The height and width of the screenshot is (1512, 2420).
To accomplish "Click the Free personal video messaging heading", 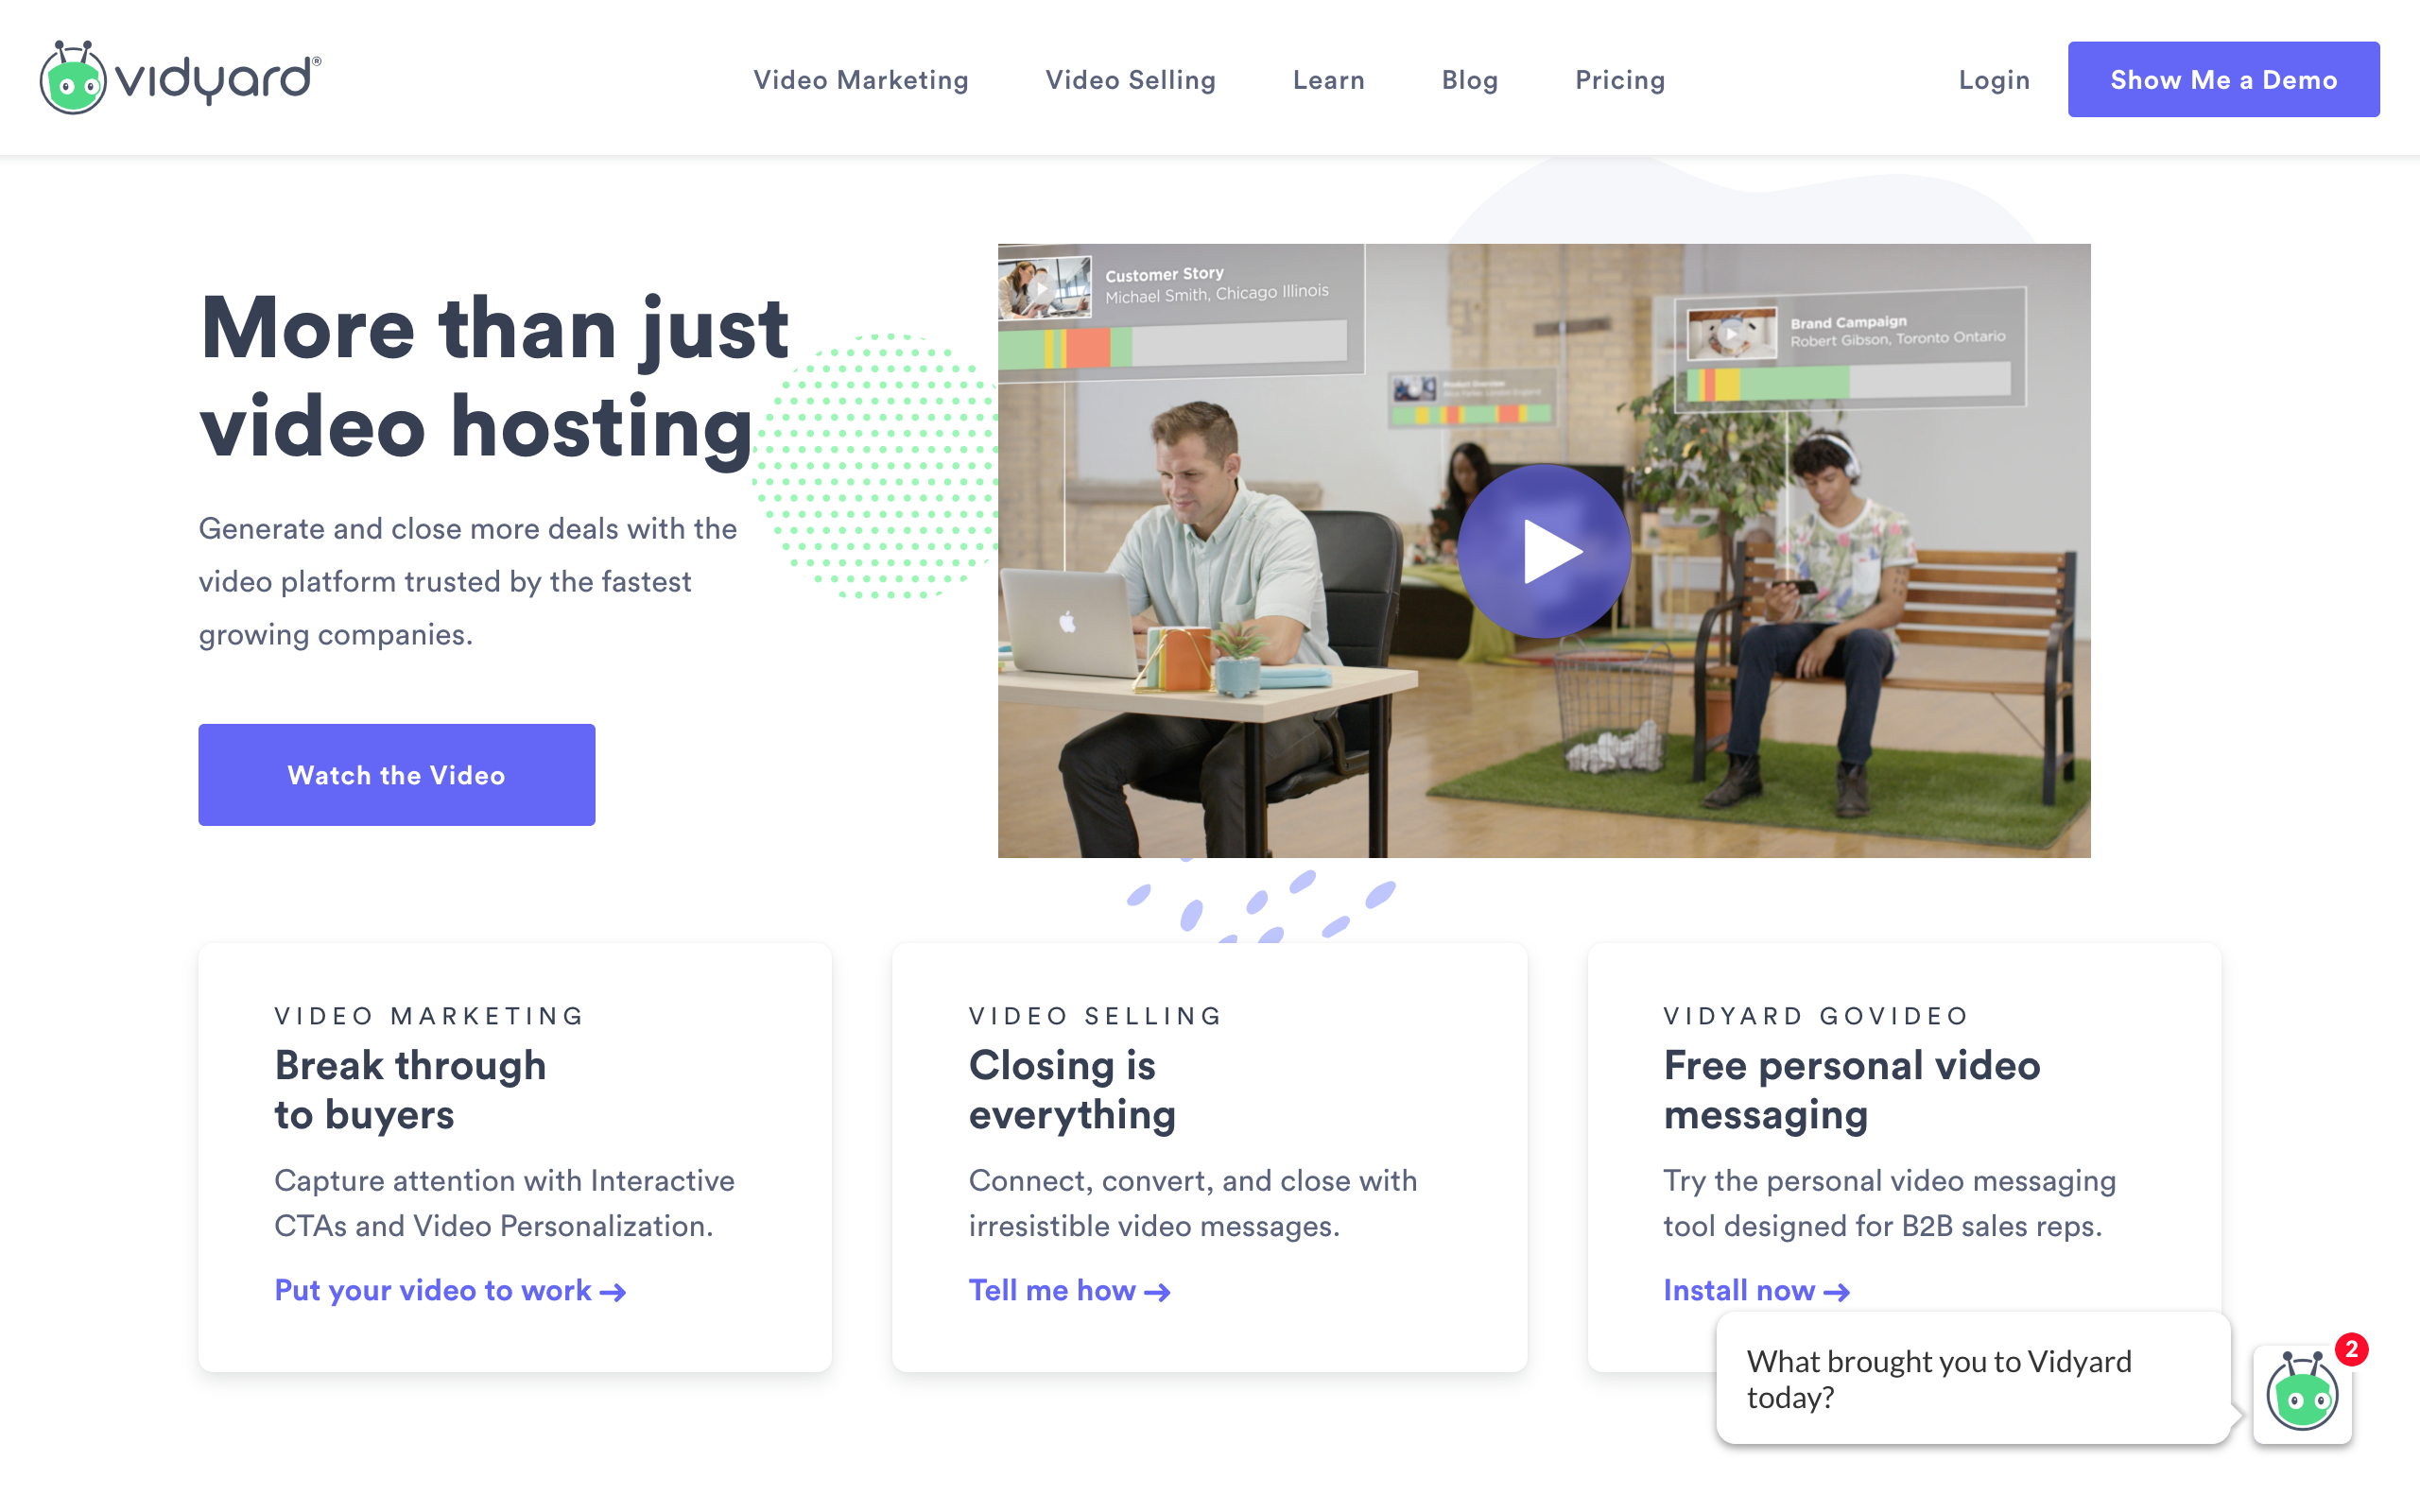I will point(1851,1090).
